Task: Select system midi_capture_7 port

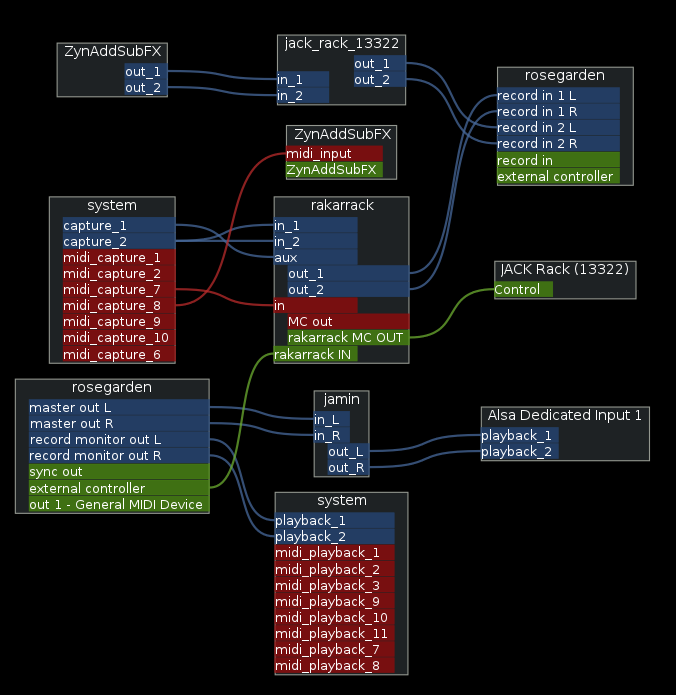Action: pos(119,289)
